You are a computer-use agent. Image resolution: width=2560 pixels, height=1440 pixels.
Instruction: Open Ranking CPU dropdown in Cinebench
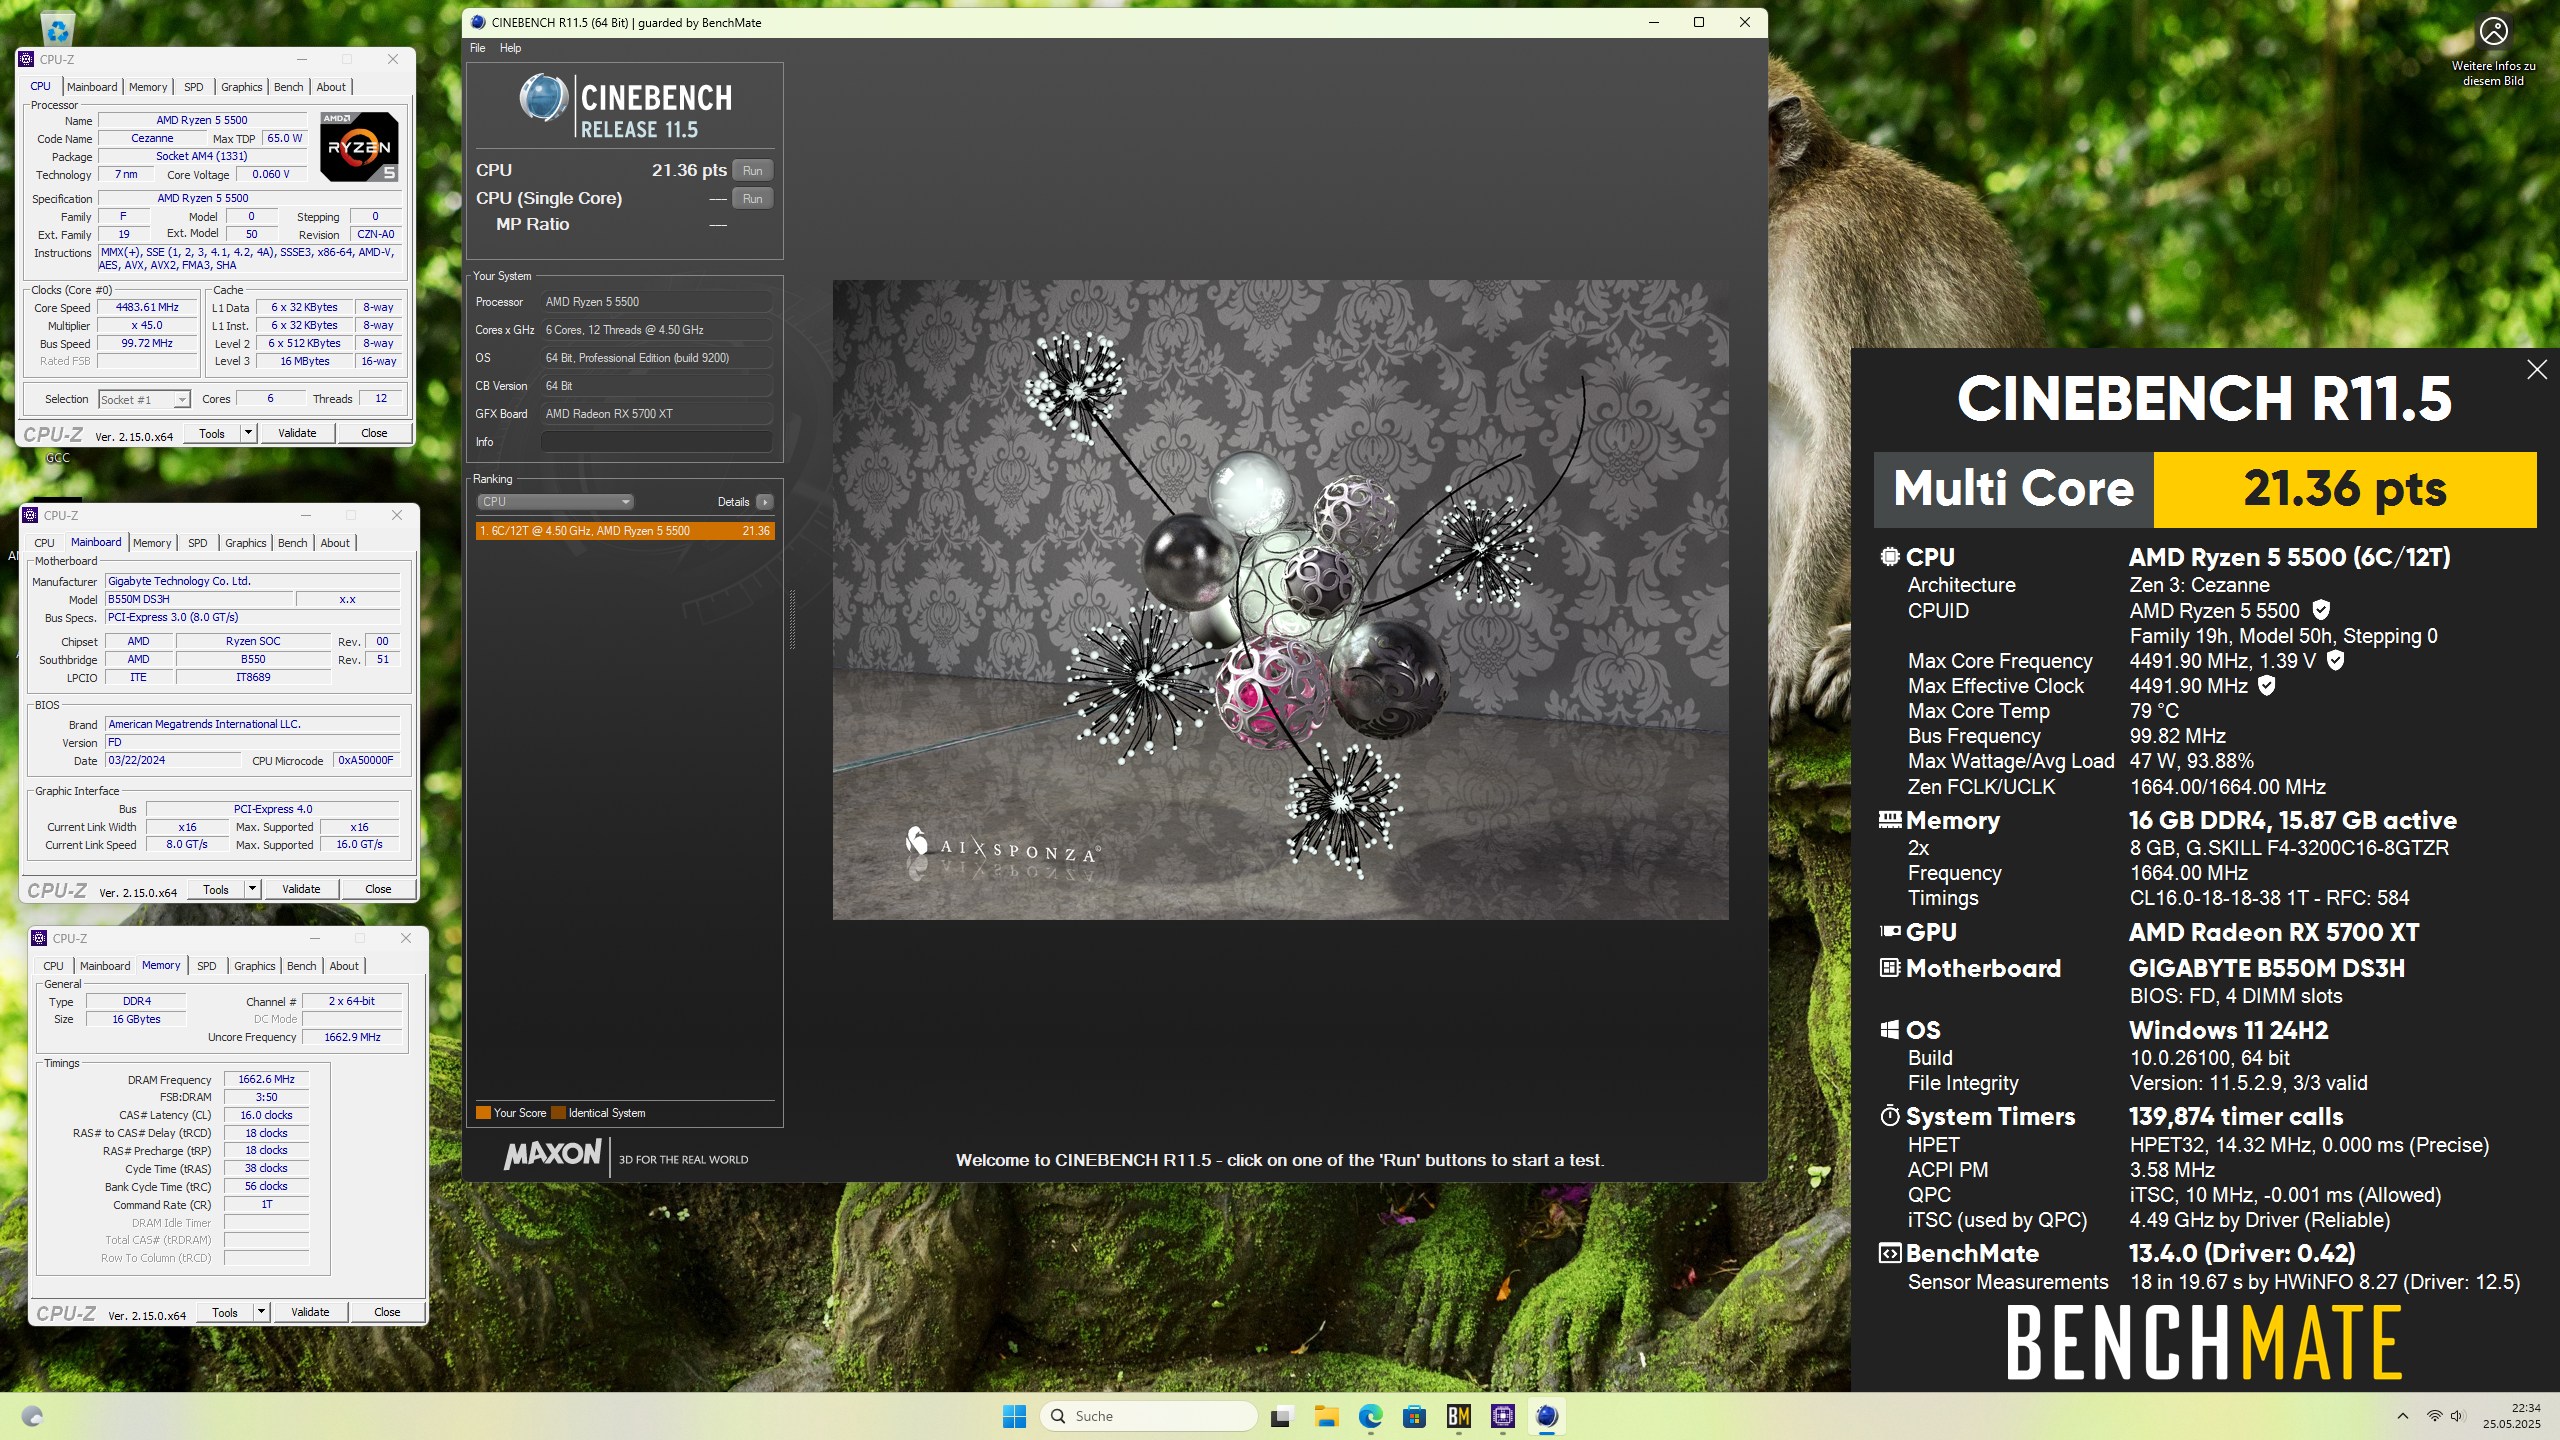click(x=555, y=502)
